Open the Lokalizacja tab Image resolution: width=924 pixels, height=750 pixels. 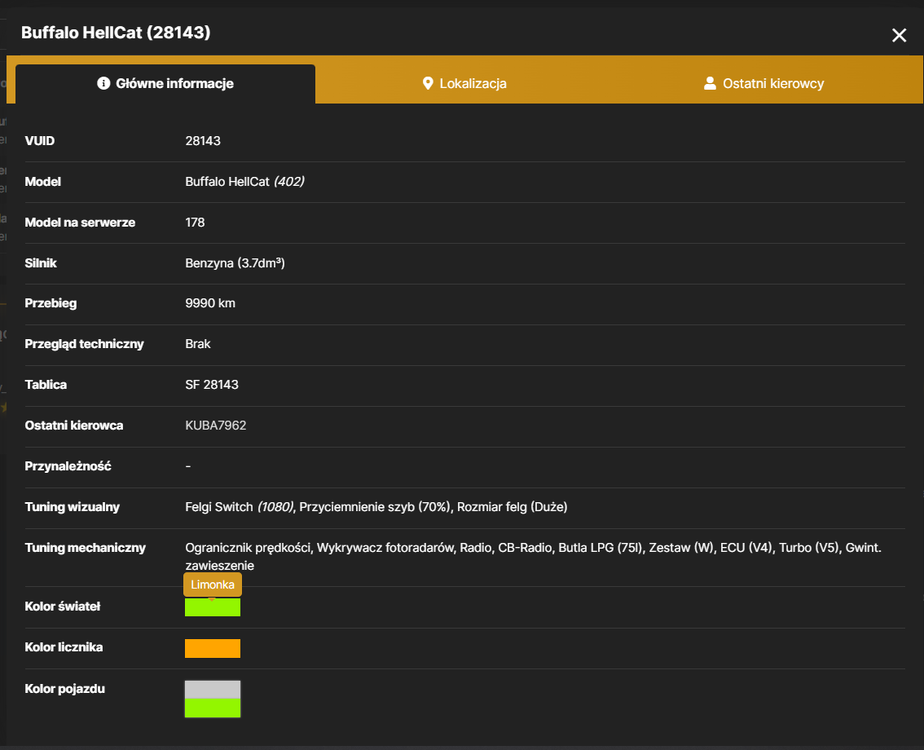point(464,84)
